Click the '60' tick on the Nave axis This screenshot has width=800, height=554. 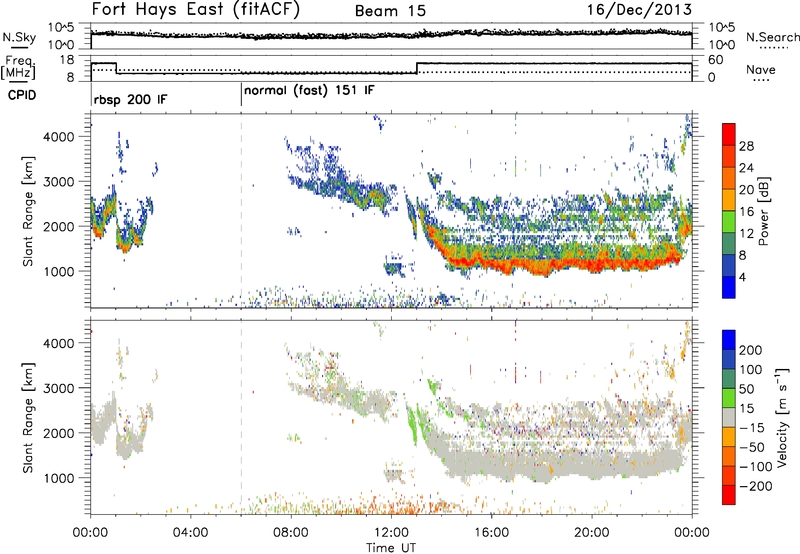point(716,60)
